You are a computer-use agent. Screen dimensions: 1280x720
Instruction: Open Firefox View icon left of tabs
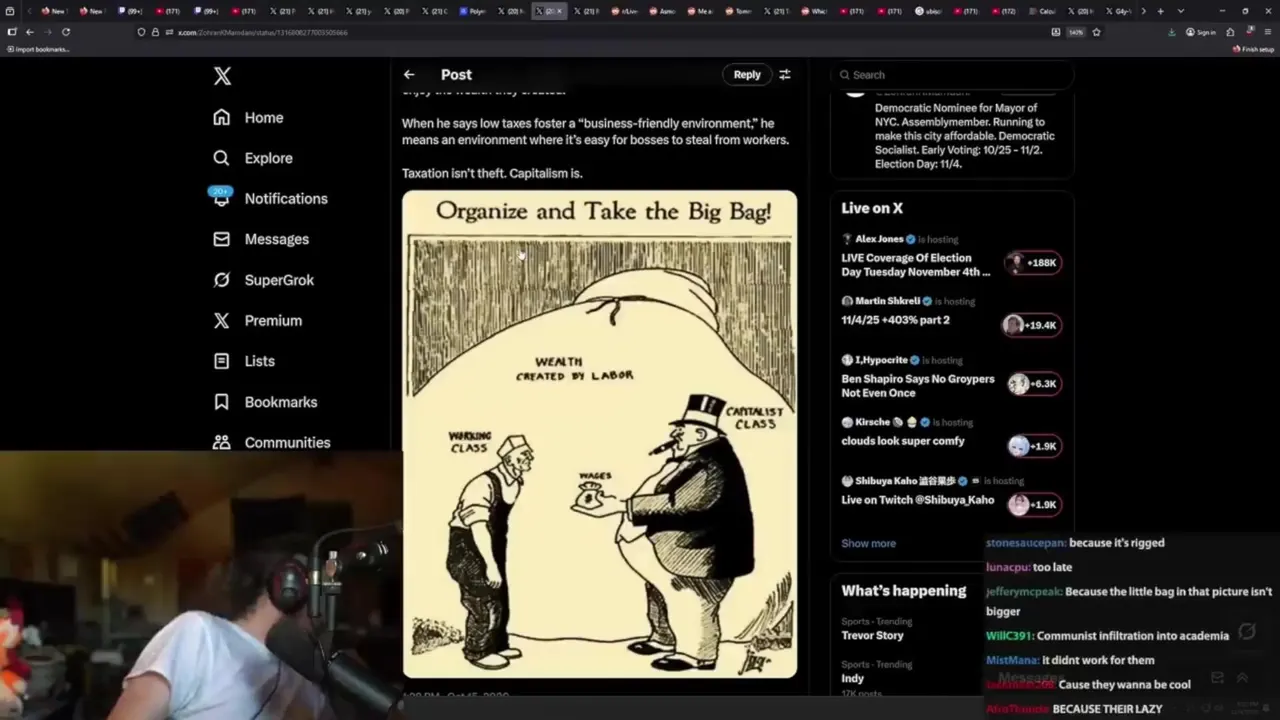(9, 11)
